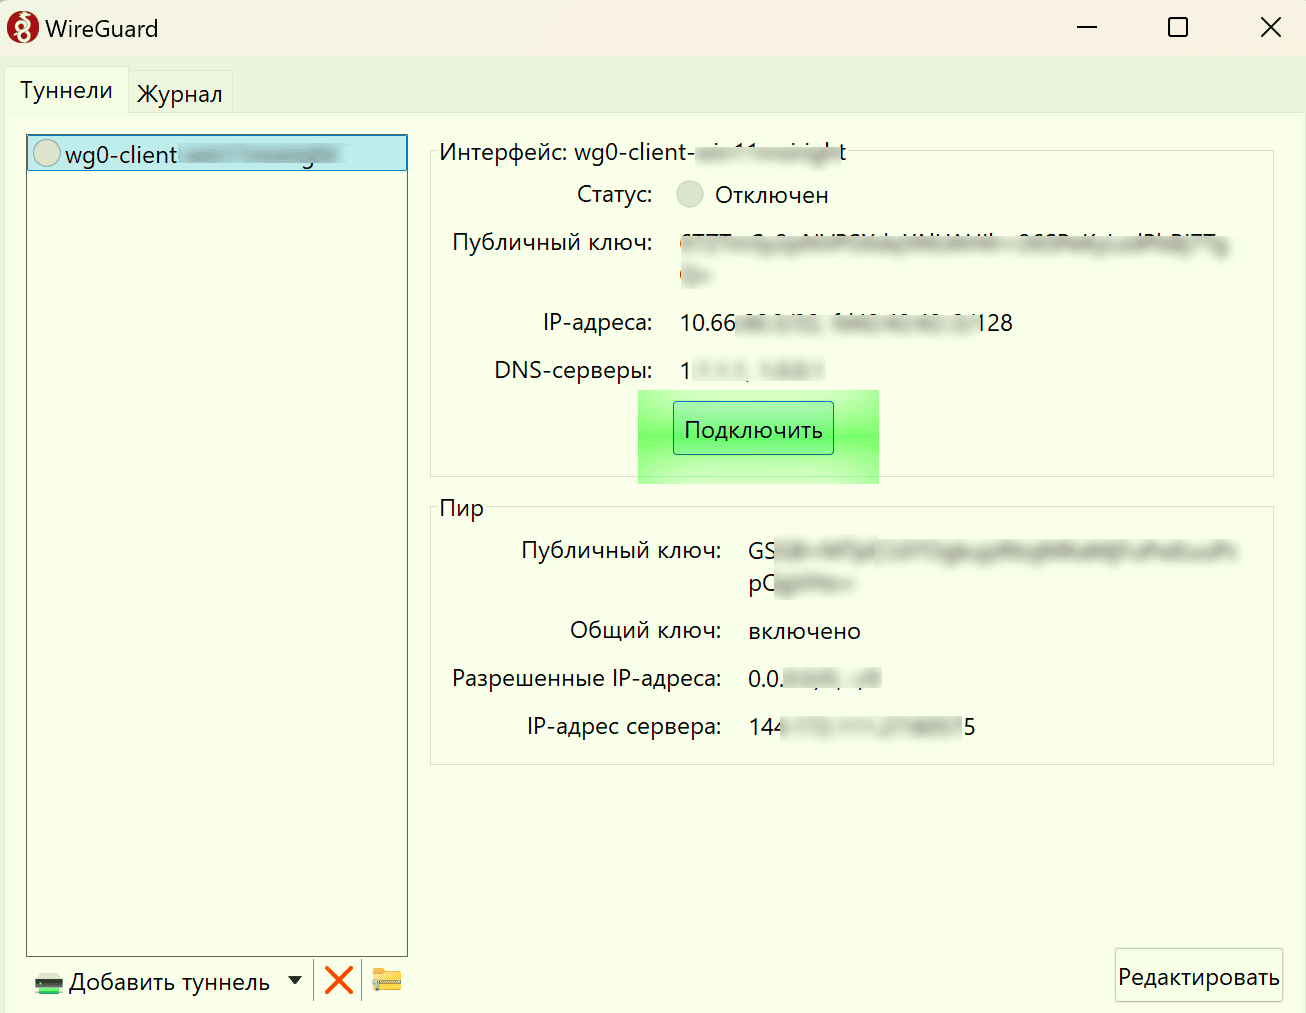
Task: Select the wg0-client tunnel in list
Action: [x=217, y=154]
